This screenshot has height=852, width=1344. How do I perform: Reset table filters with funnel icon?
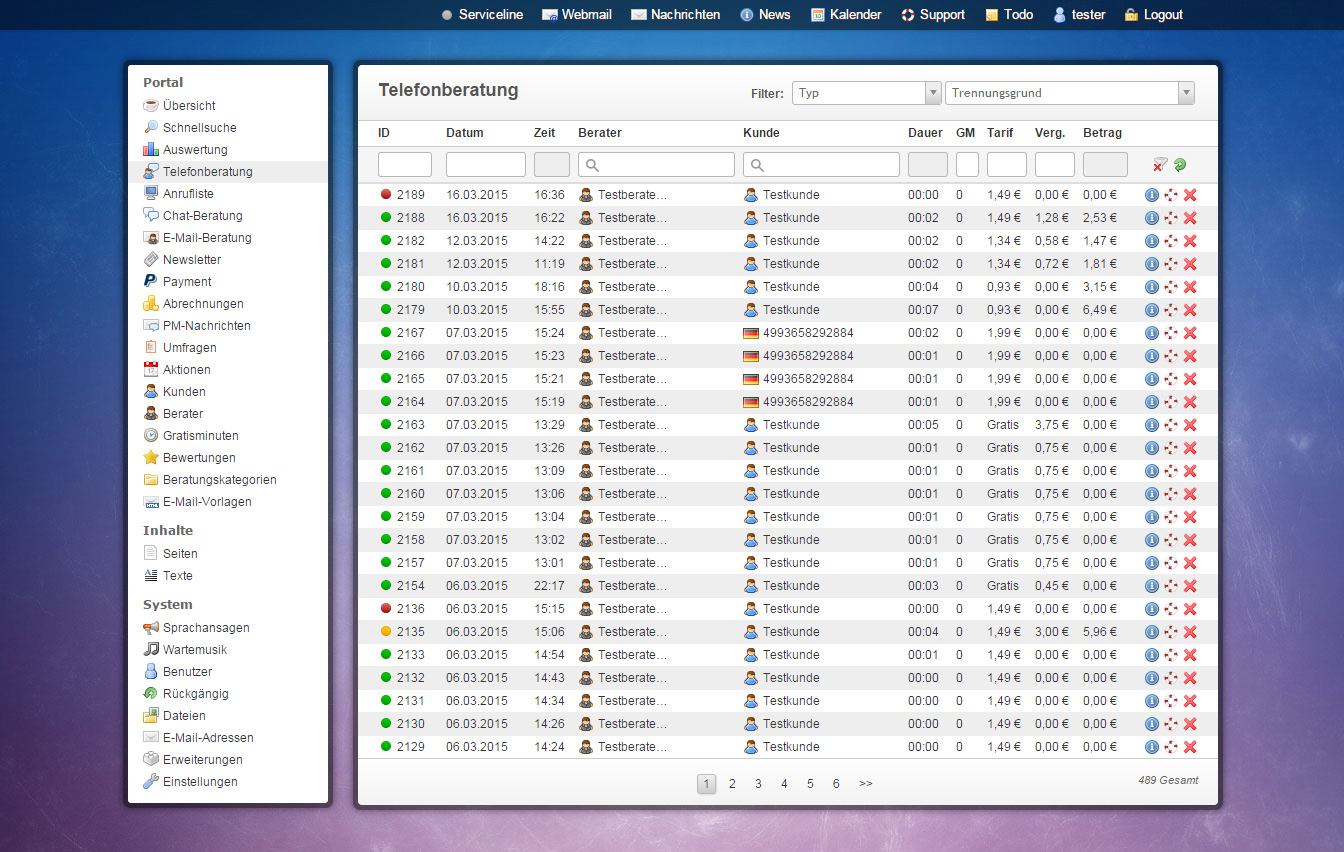click(x=1160, y=165)
